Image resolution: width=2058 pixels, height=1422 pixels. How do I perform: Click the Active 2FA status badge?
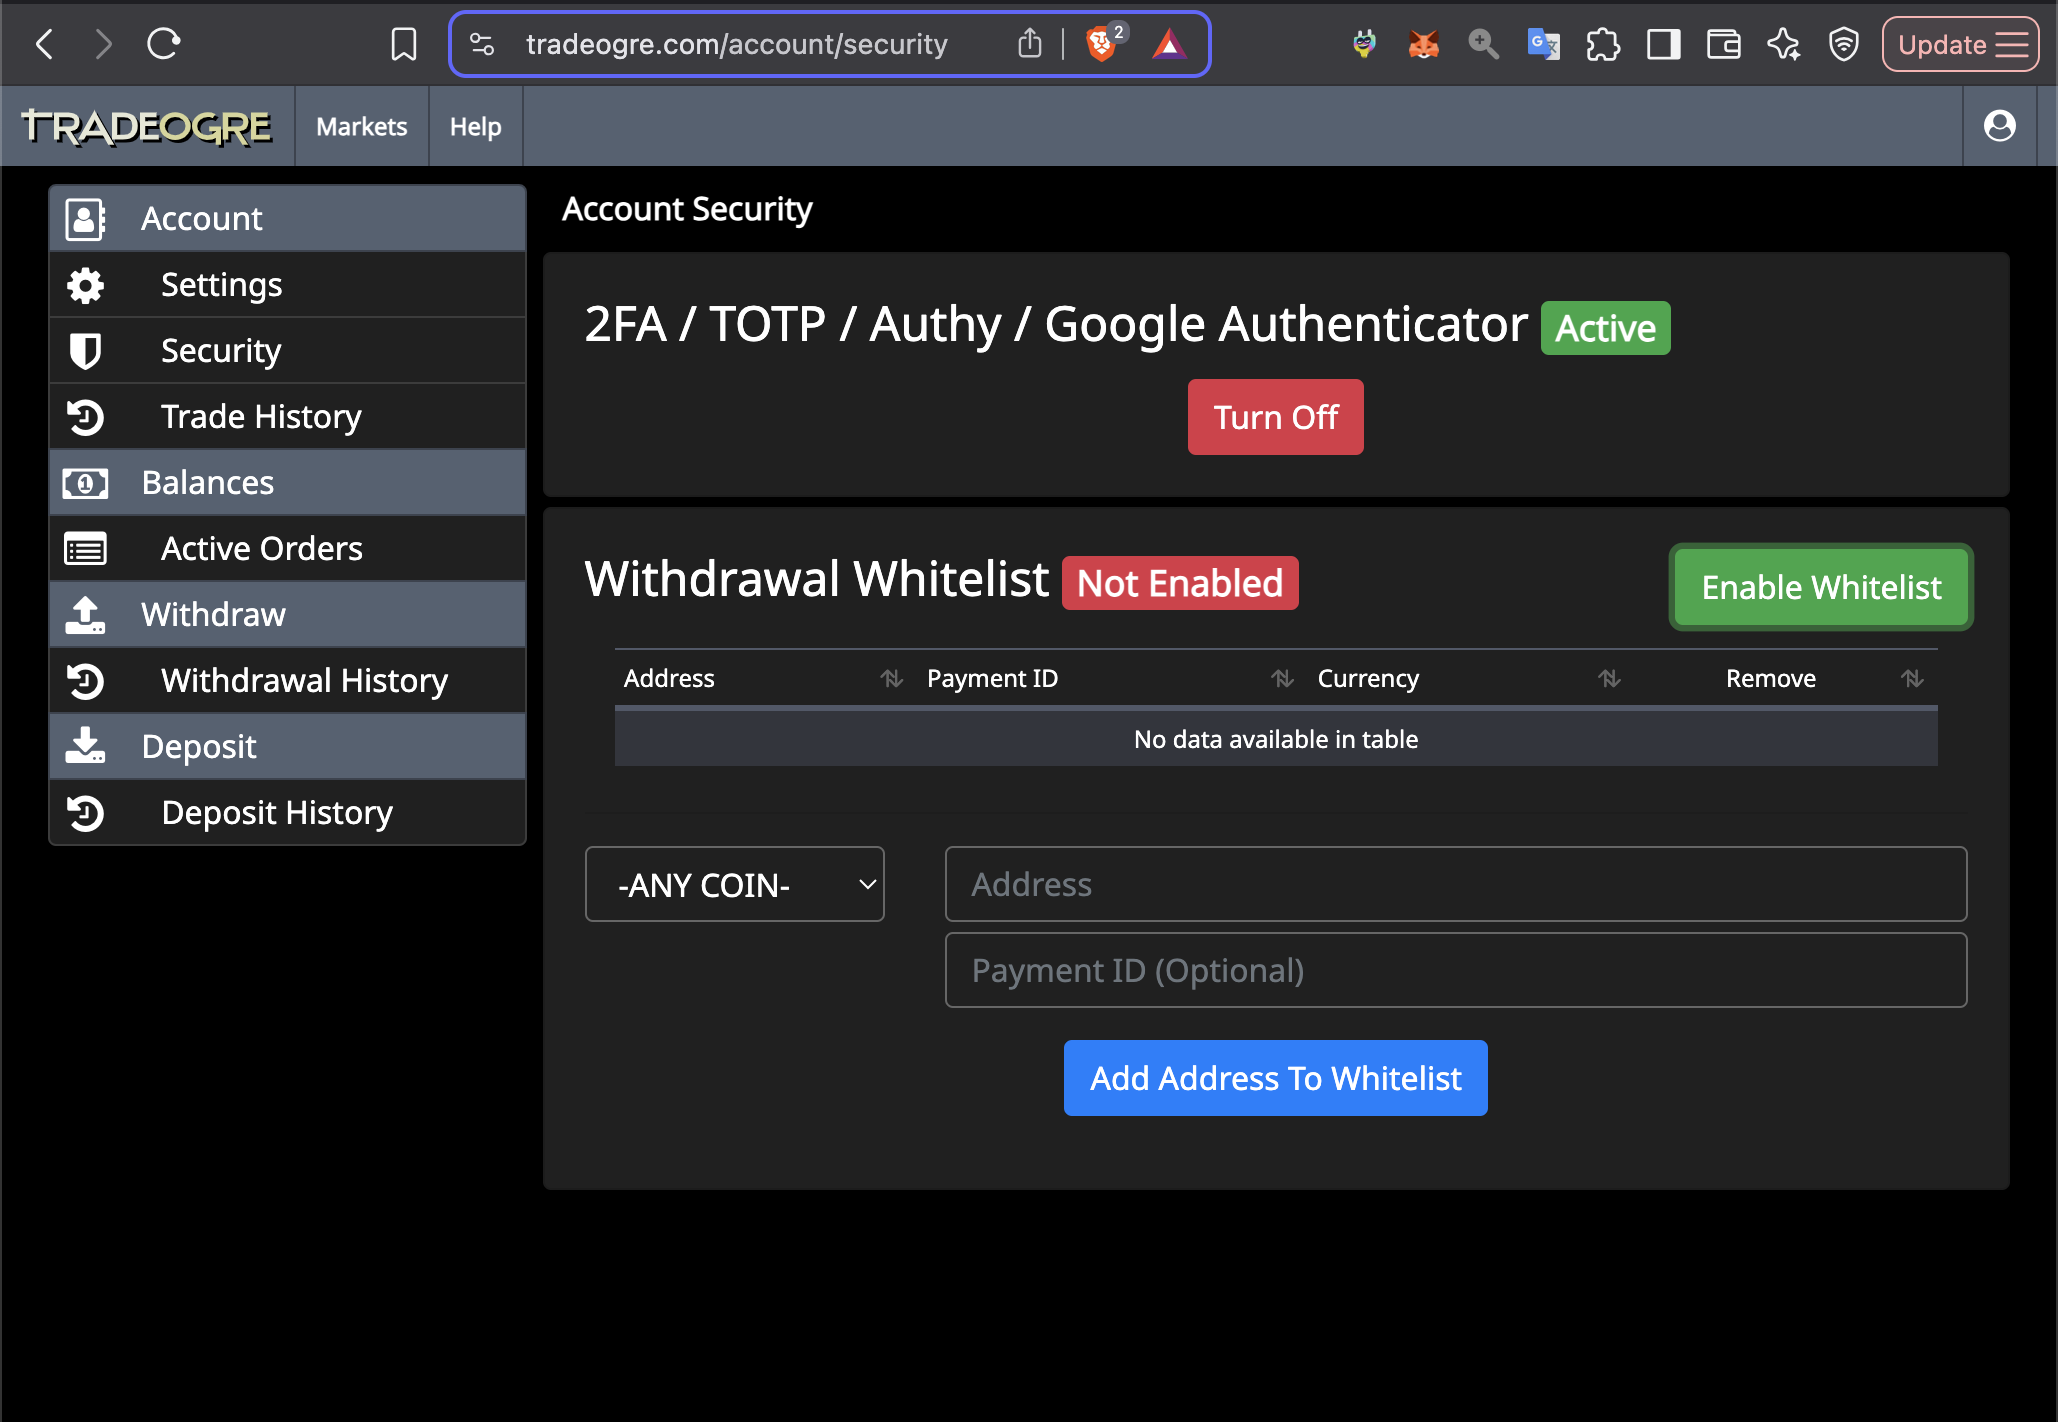tap(1605, 328)
